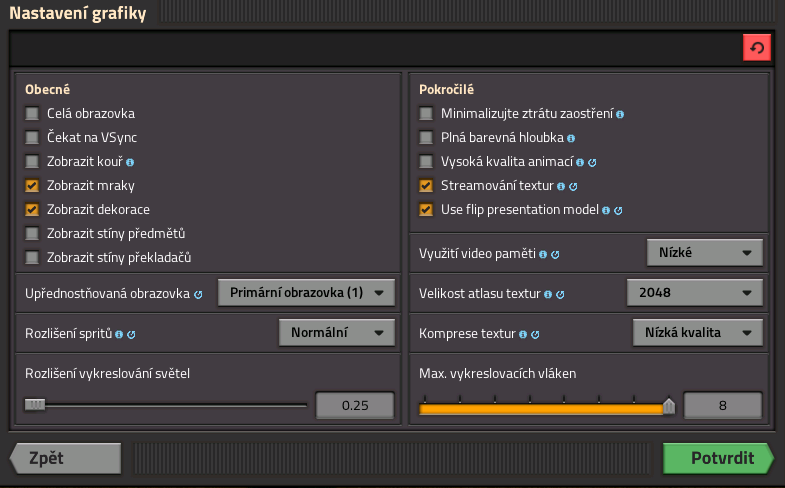Click info icon beside Minimalizujte ztrátu zaostření
785x488 pixels.
(620, 114)
